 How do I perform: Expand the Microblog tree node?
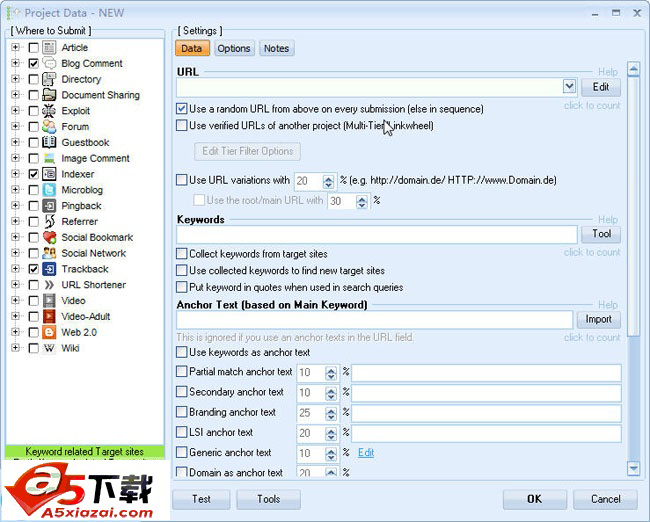tap(15, 190)
